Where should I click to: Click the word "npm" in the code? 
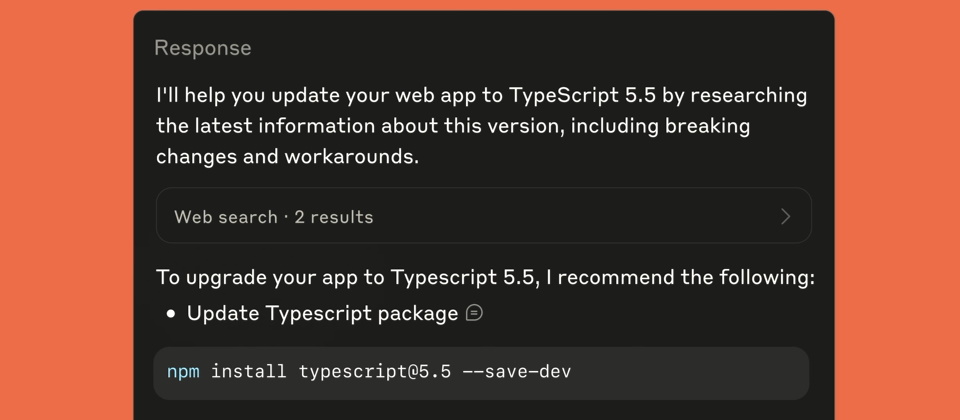click(x=183, y=372)
